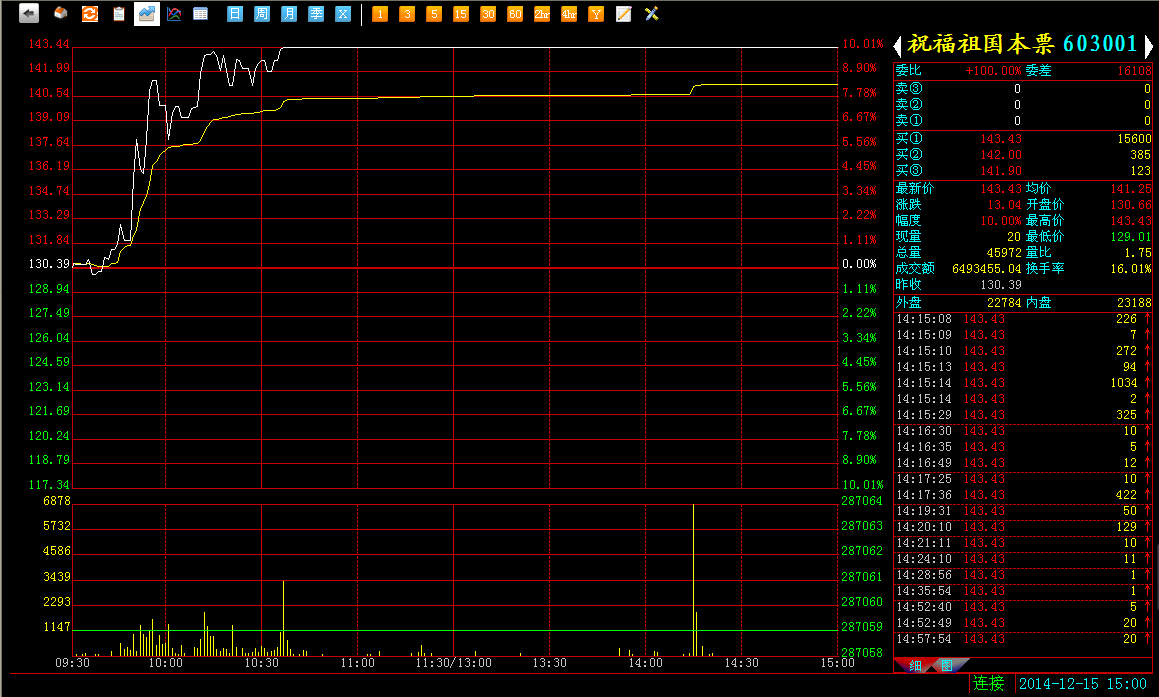Switch to the K-line curves chart icon
The width and height of the screenshot is (1159, 697).
(x=174, y=13)
